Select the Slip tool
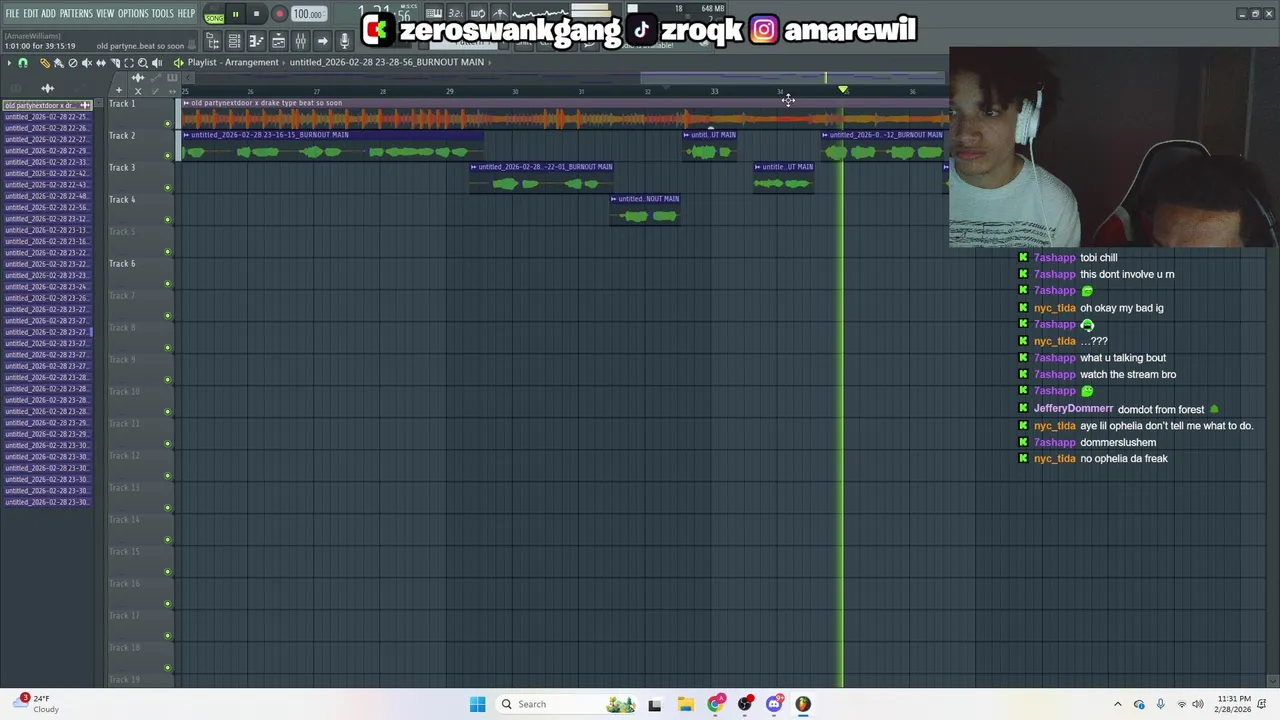This screenshot has height=720, width=1280. (100, 63)
